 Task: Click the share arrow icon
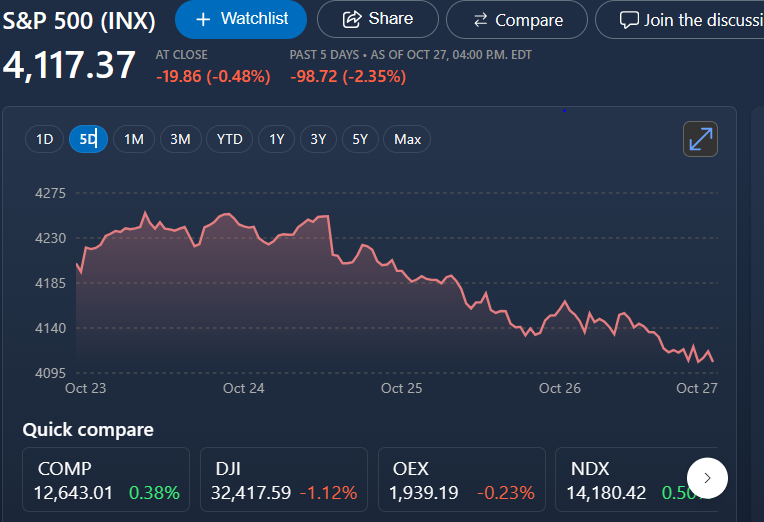pos(352,19)
